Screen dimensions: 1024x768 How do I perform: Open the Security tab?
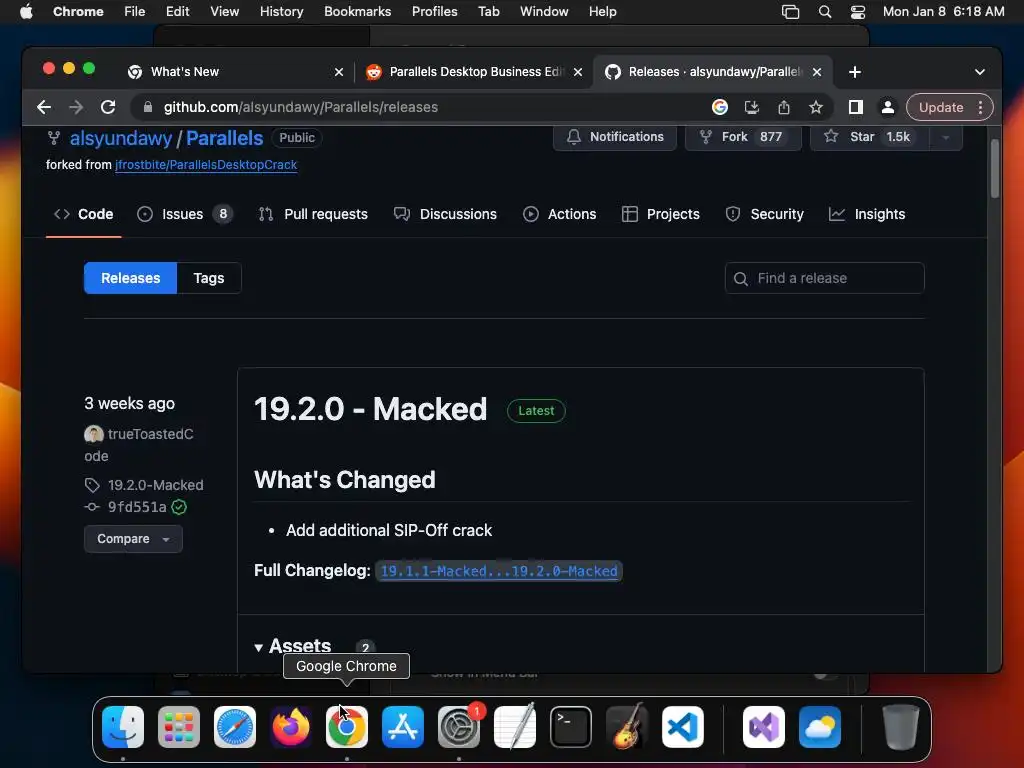(764, 214)
